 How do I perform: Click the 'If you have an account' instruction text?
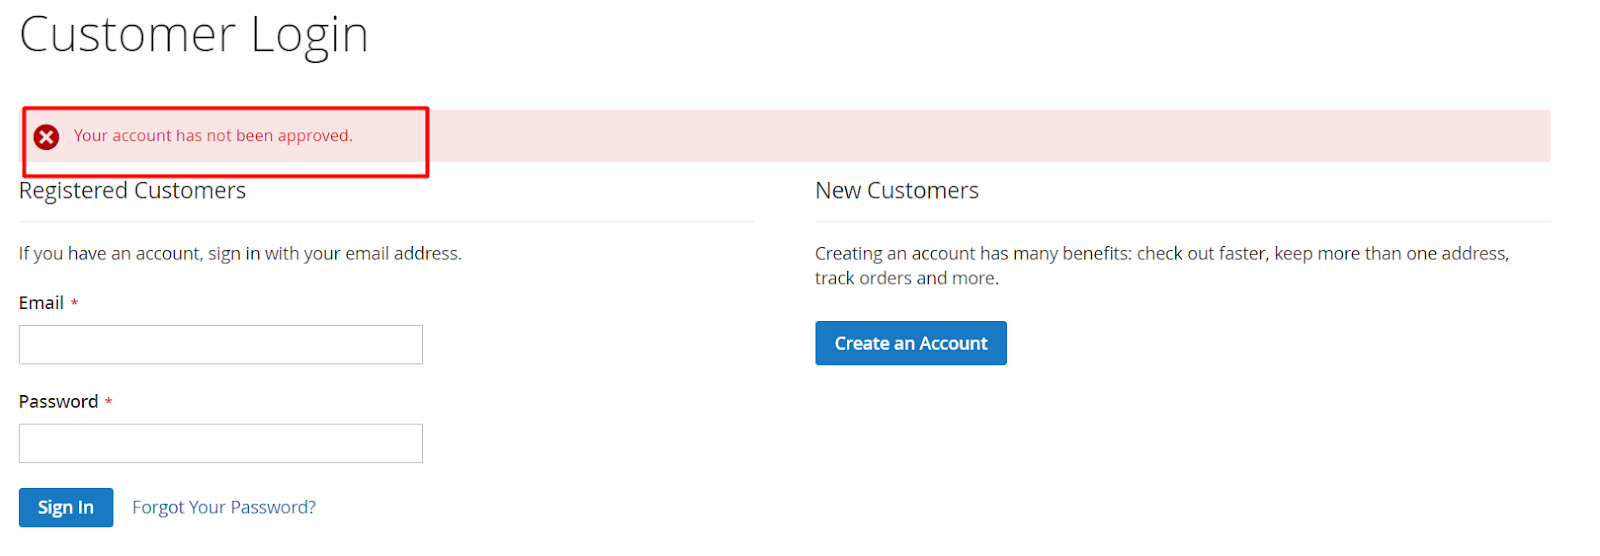(240, 254)
